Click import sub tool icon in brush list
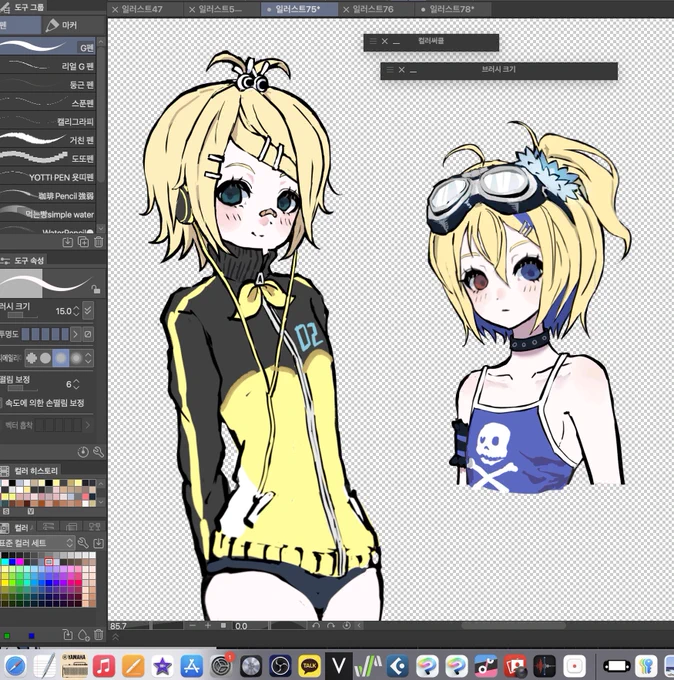 click(x=67, y=242)
